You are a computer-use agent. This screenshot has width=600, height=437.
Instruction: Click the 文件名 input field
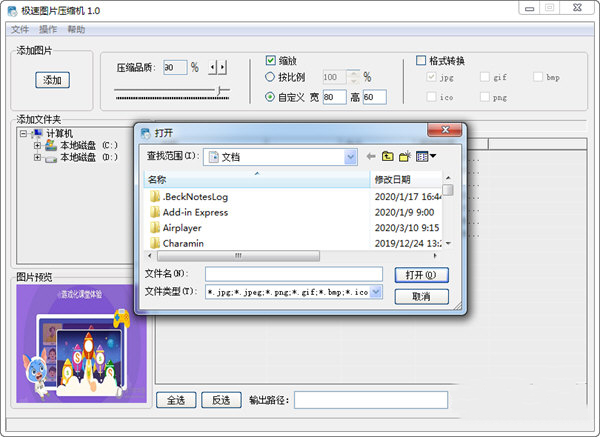[294, 274]
